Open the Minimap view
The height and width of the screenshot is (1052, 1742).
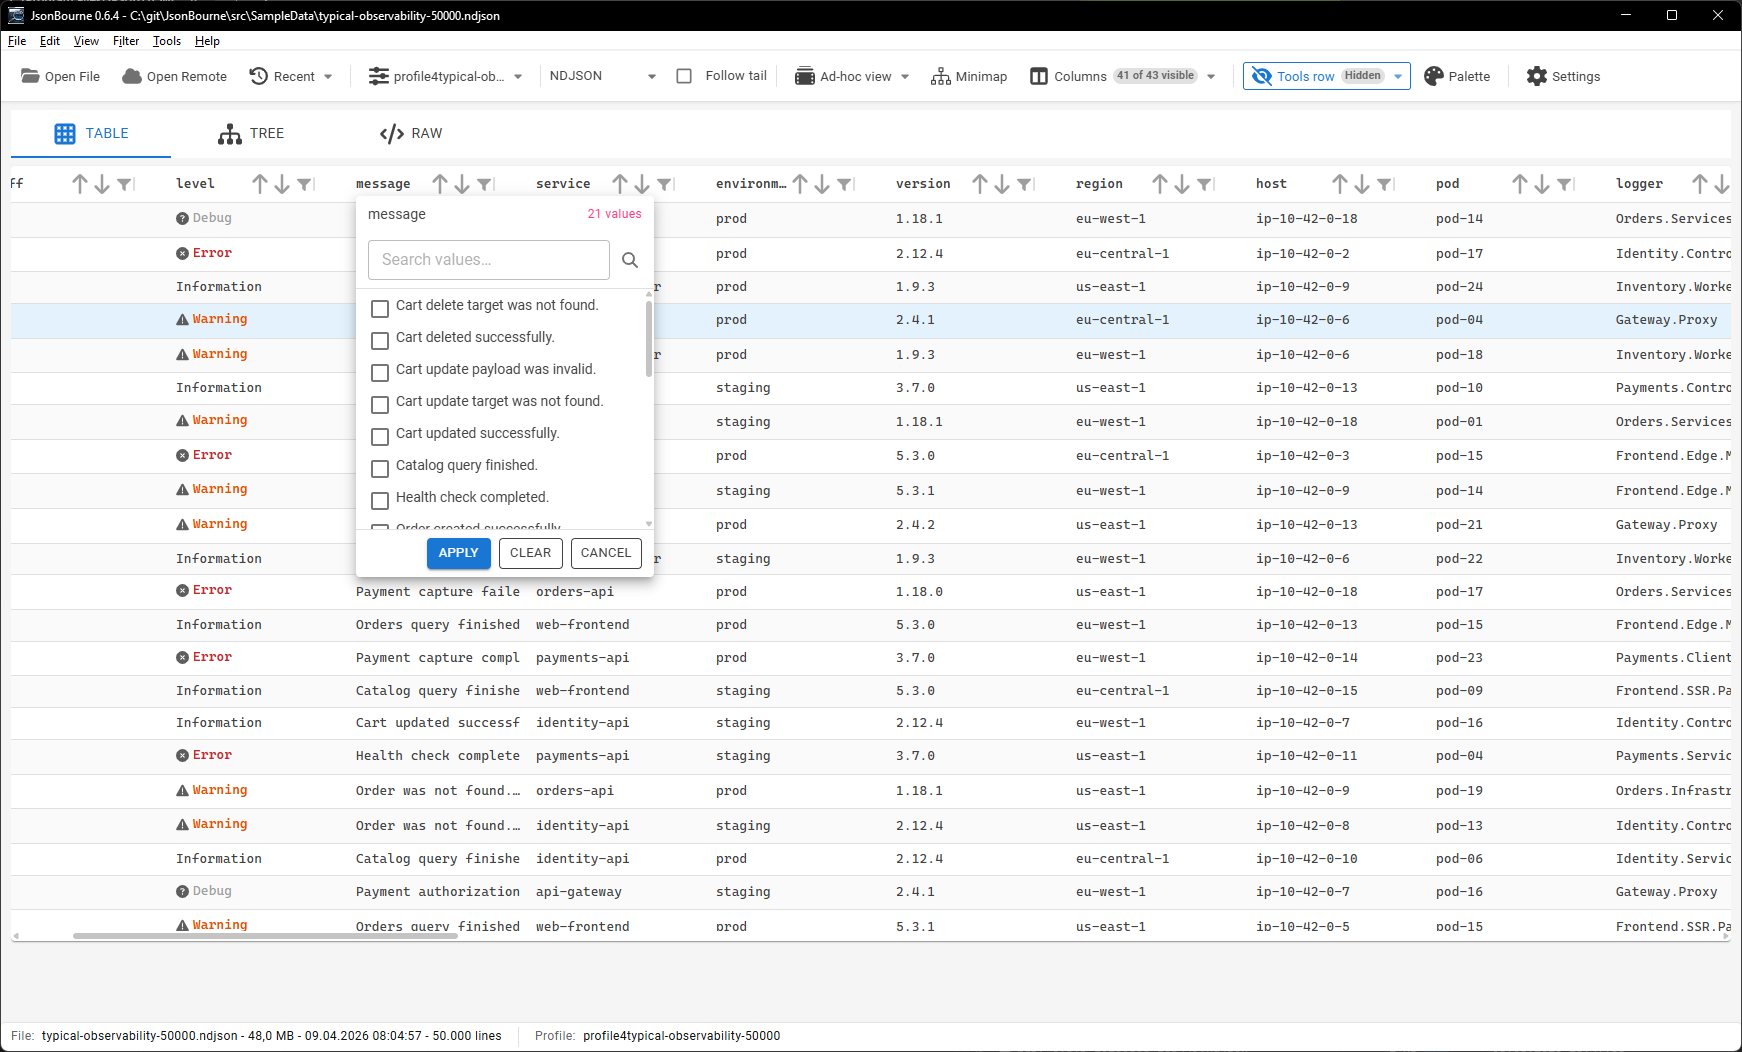click(x=969, y=76)
